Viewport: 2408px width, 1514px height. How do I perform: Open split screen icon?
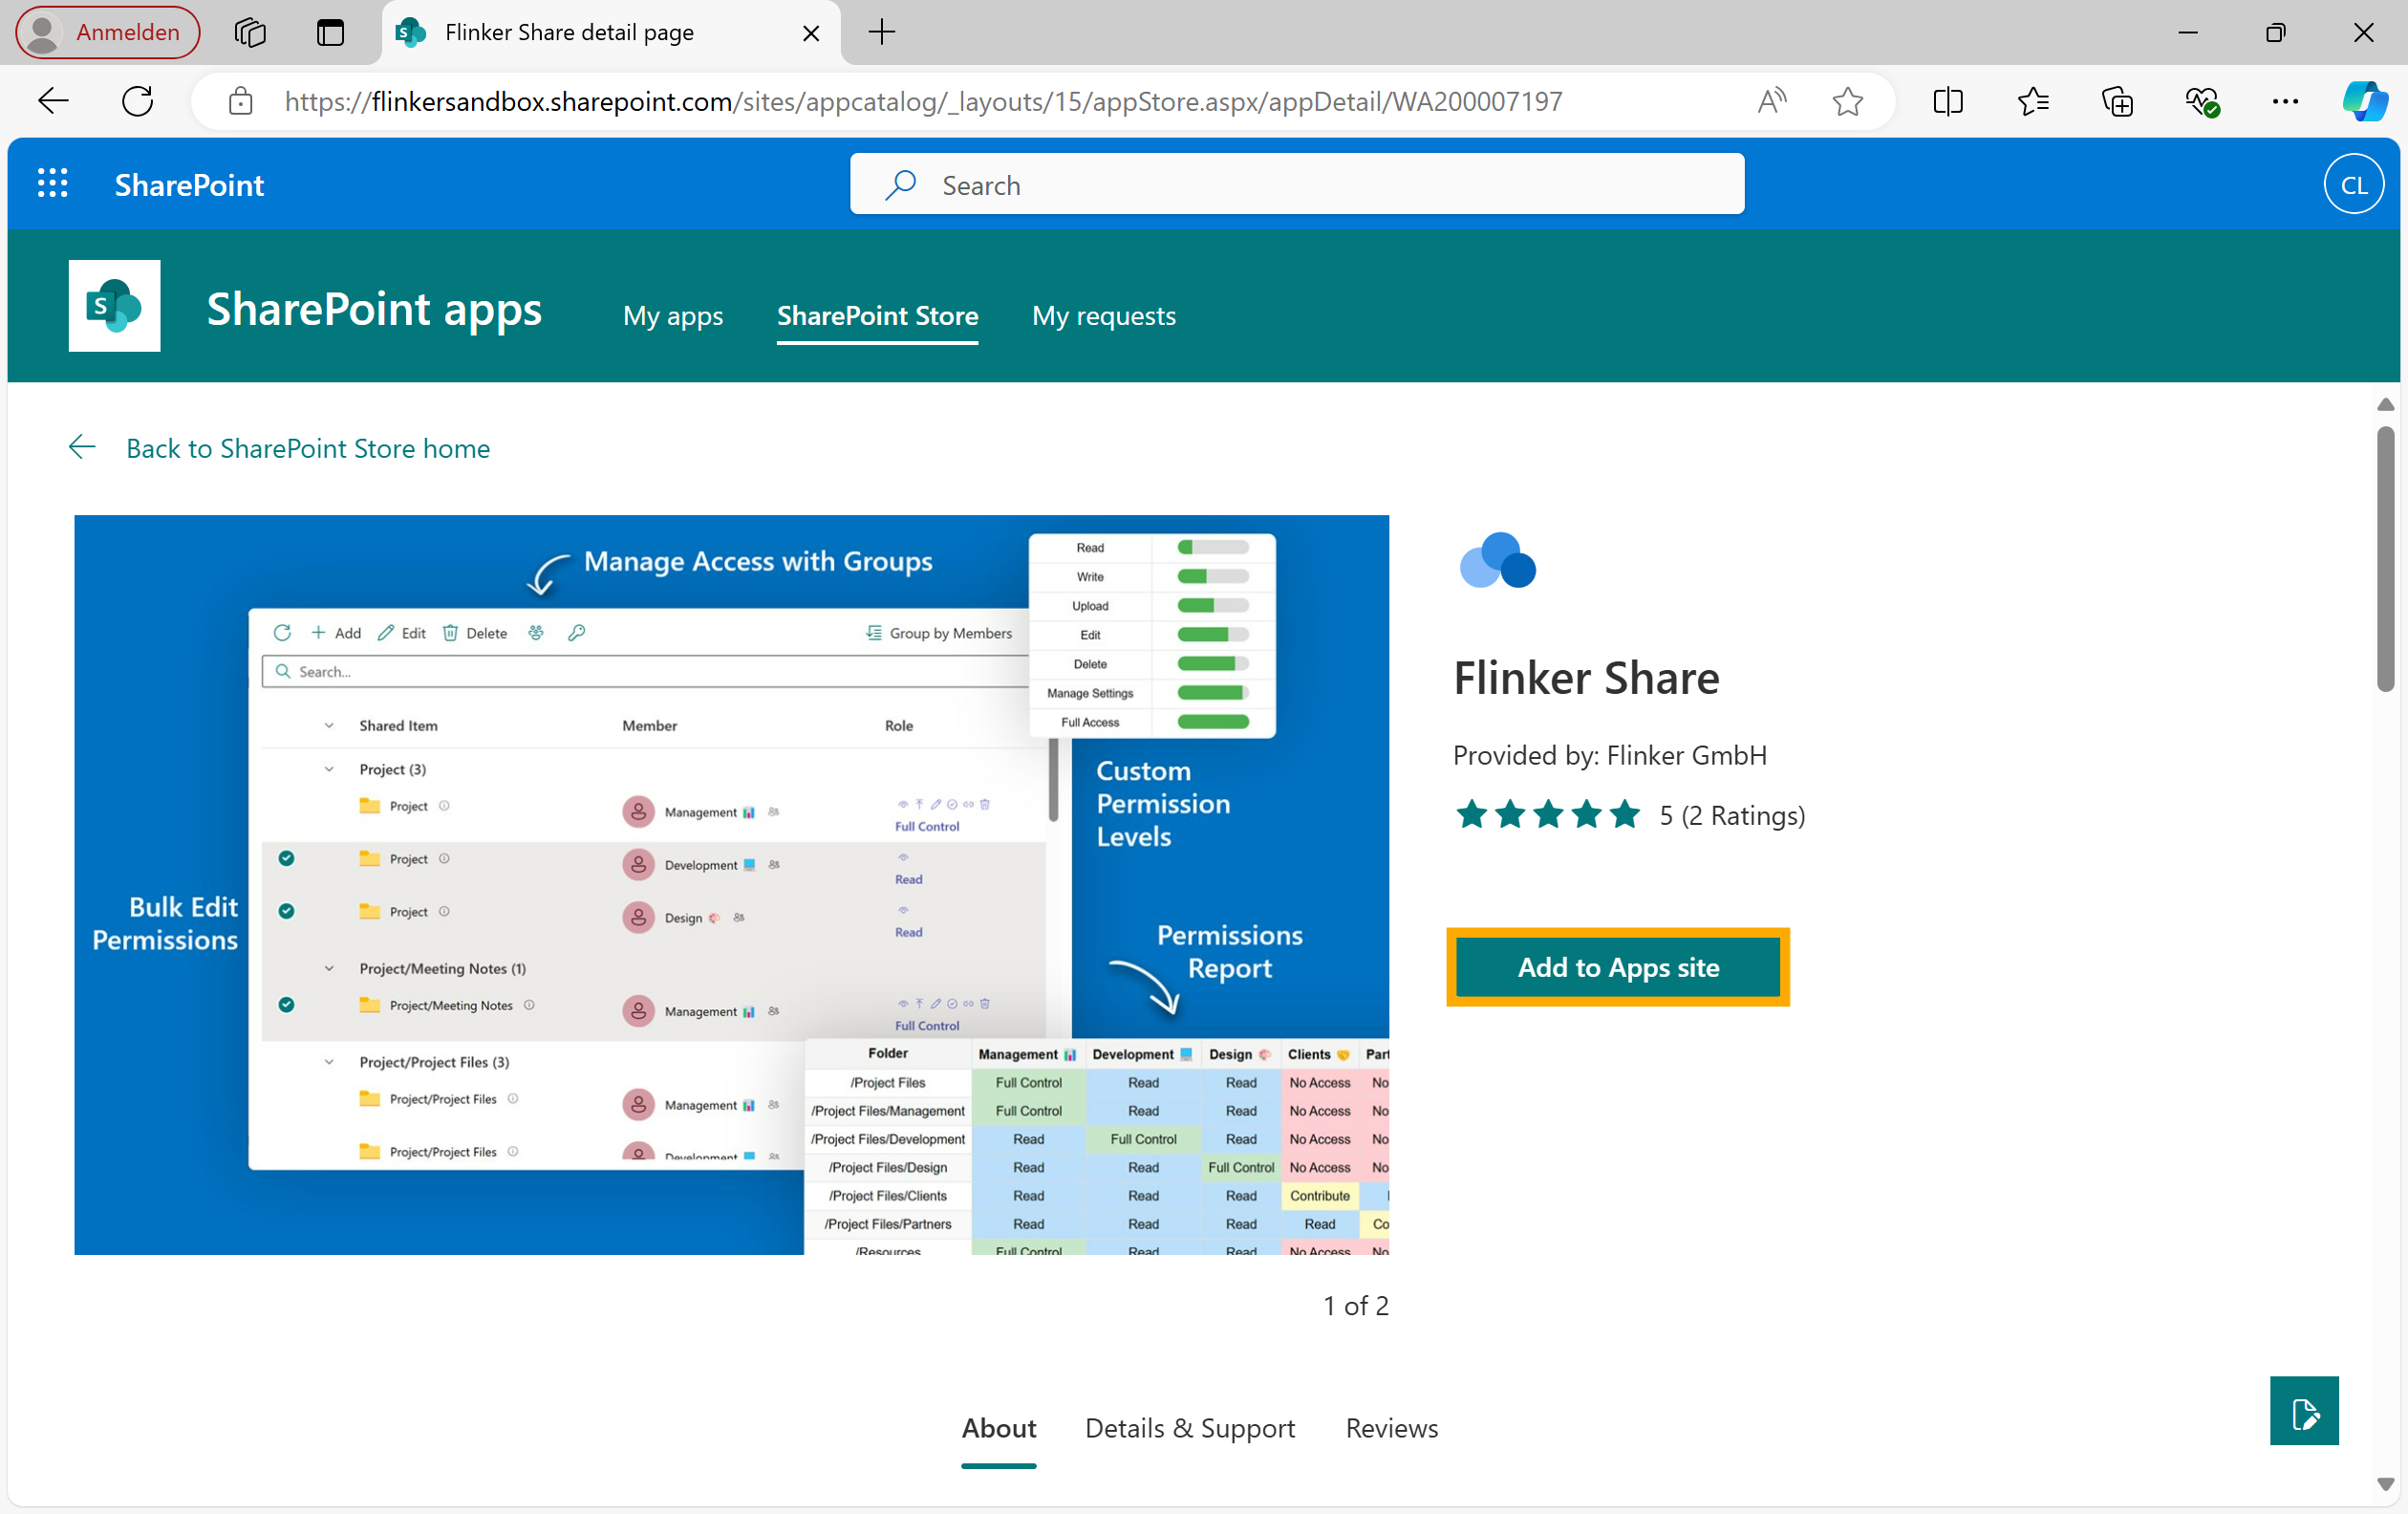1948,101
